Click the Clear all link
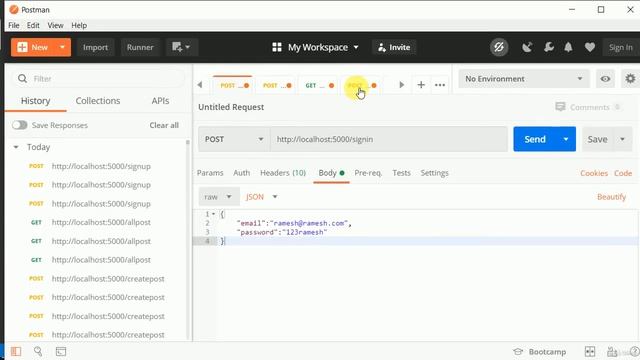Image resolution: width=640 pixels, height=360 pixels. click(164, 125)
